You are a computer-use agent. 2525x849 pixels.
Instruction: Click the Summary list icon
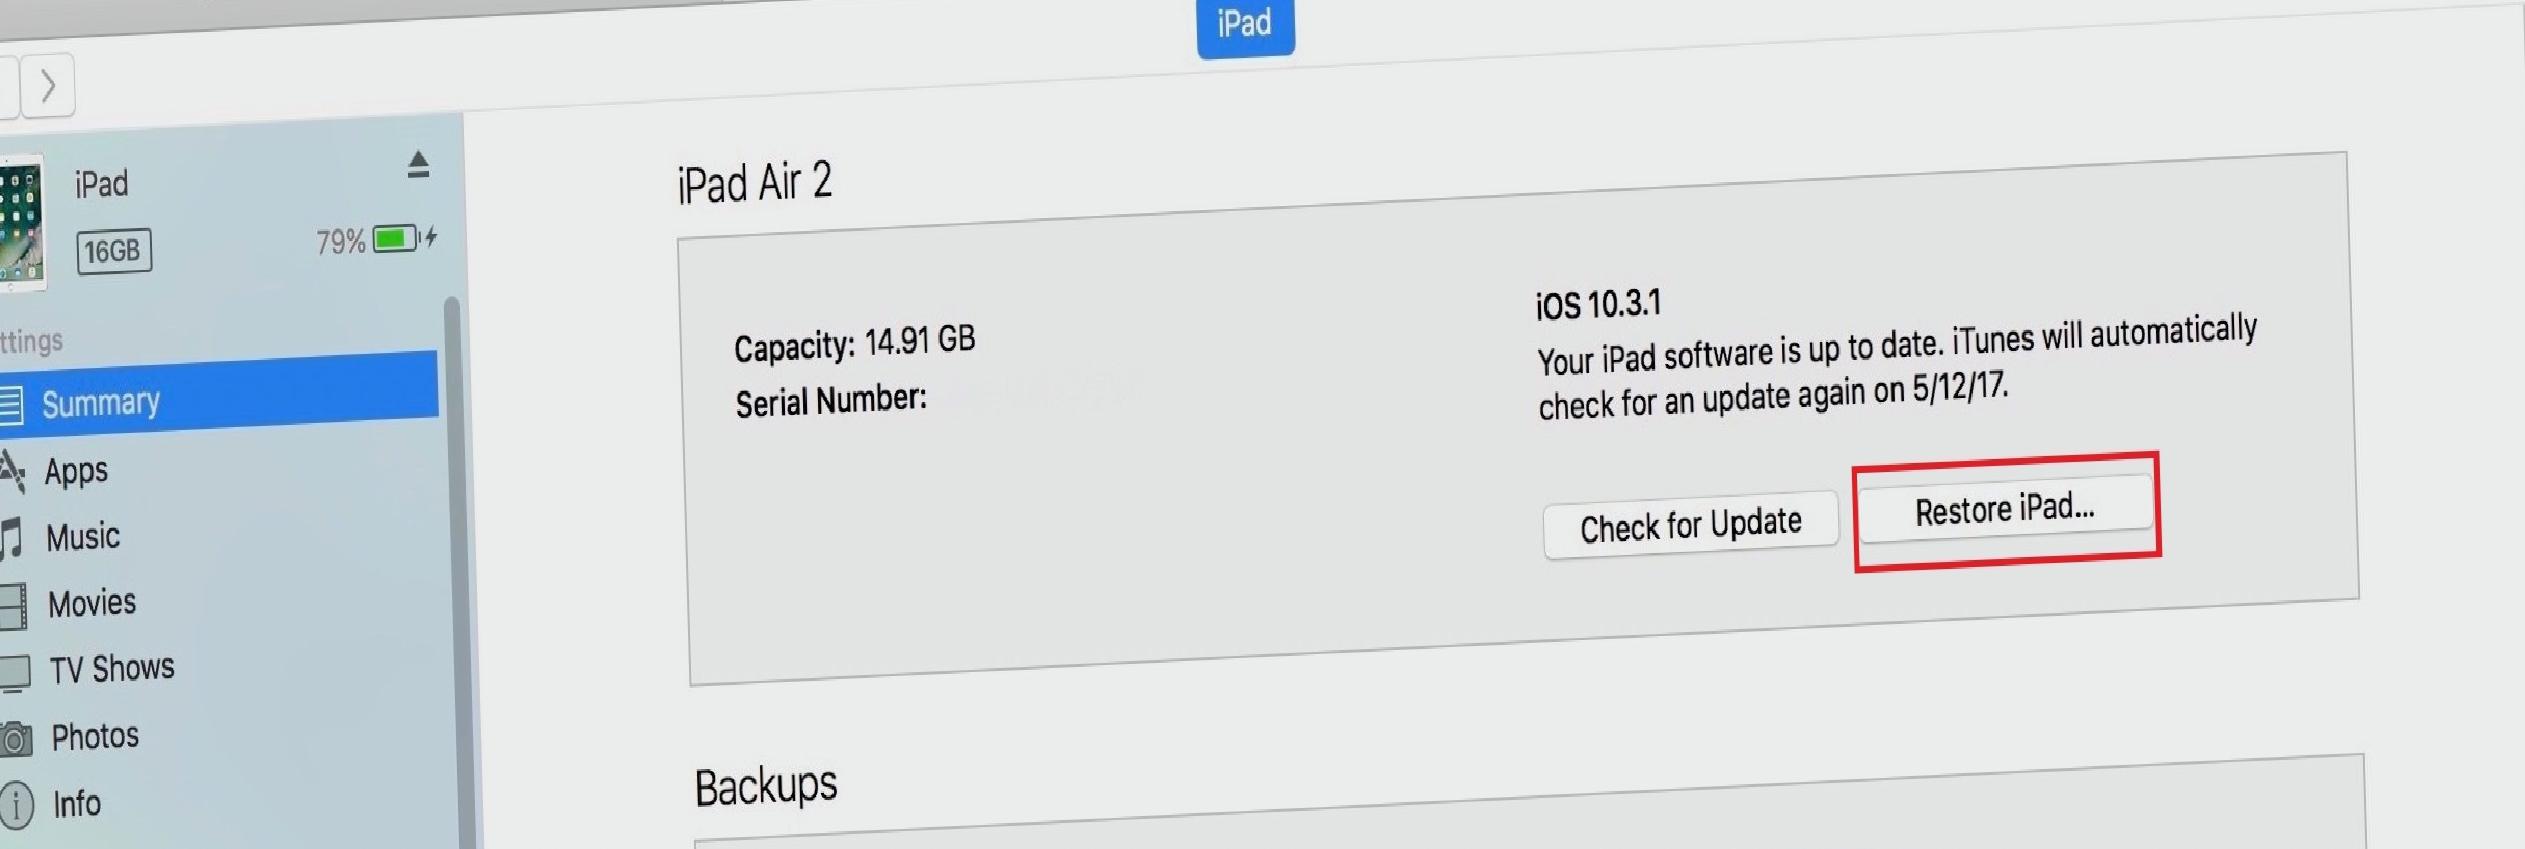tap(11, 405)
